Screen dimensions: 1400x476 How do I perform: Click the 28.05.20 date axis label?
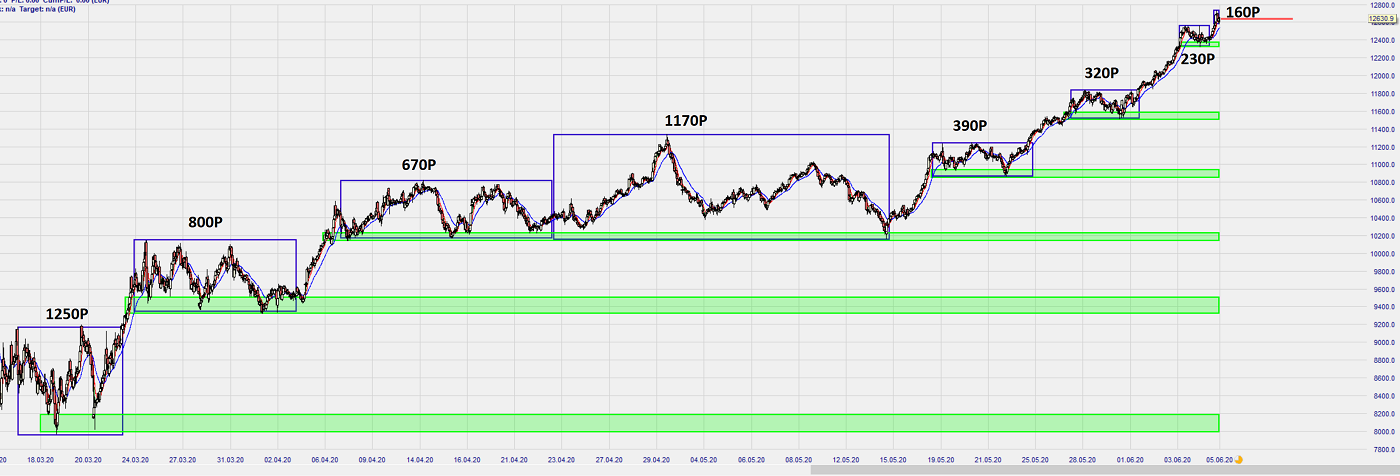1081,460
